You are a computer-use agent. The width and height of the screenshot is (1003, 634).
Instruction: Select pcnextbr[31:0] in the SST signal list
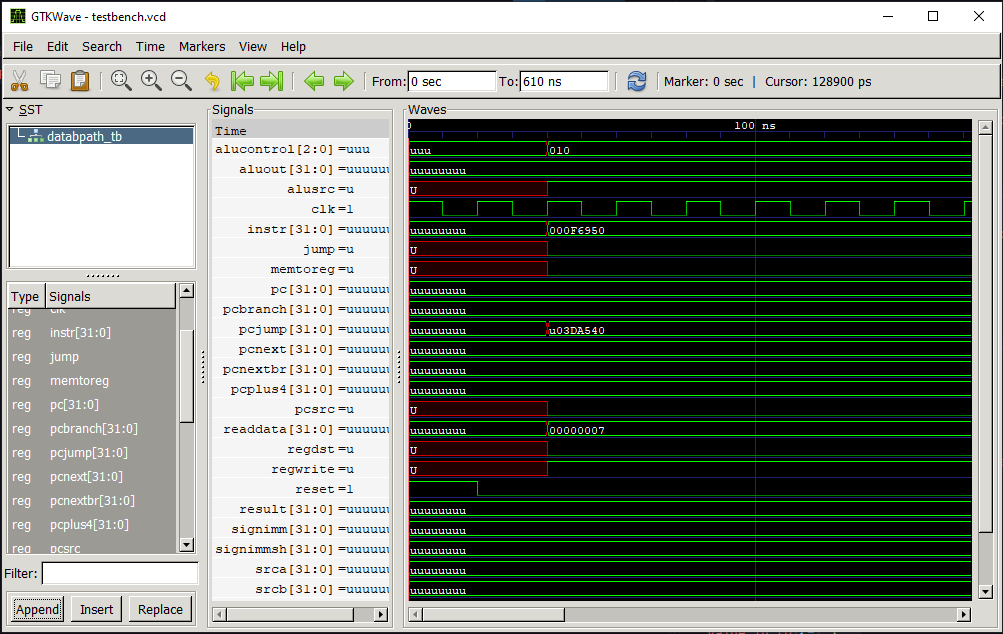pos(91,500)
